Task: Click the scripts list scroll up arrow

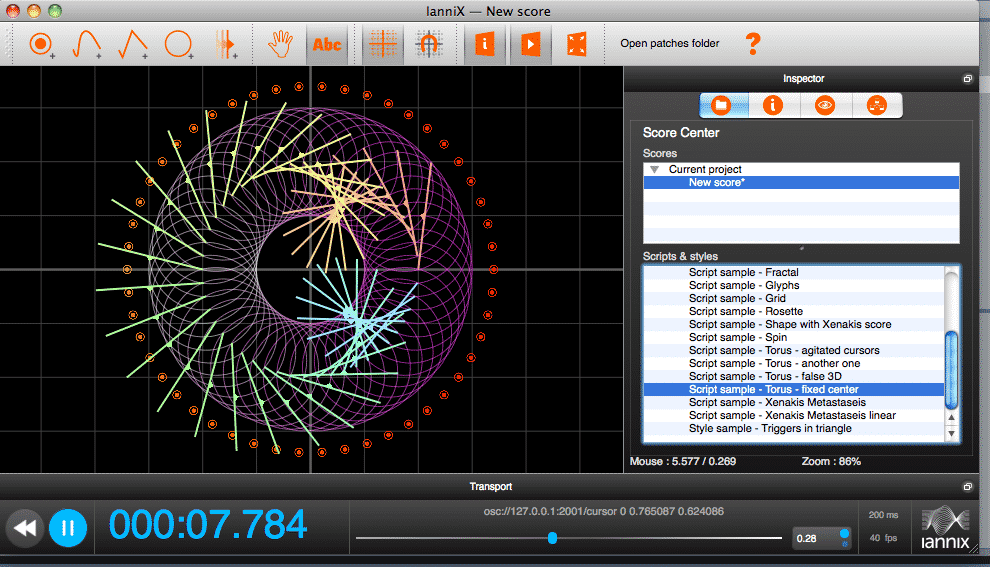Action: click(x=951, y=417)
